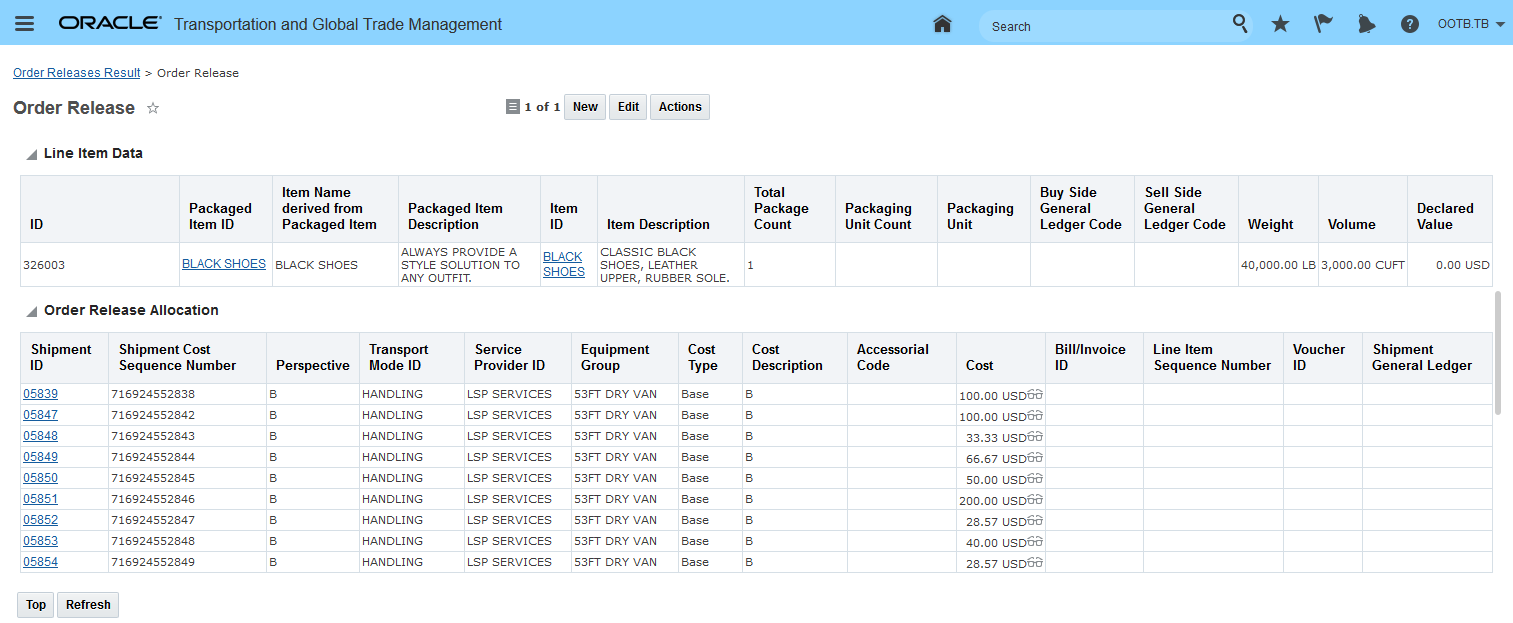Click glasses icon beside 200.00 USD cost
The width and height of the screenshot is (1513, 623).
(x=1036, y=499)
